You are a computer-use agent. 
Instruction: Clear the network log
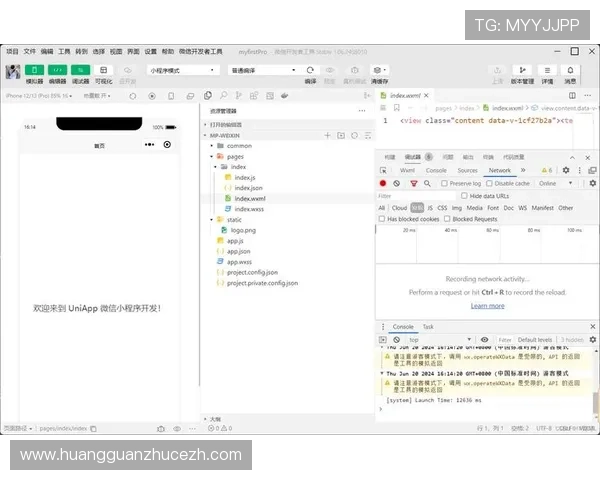(396, 183)
